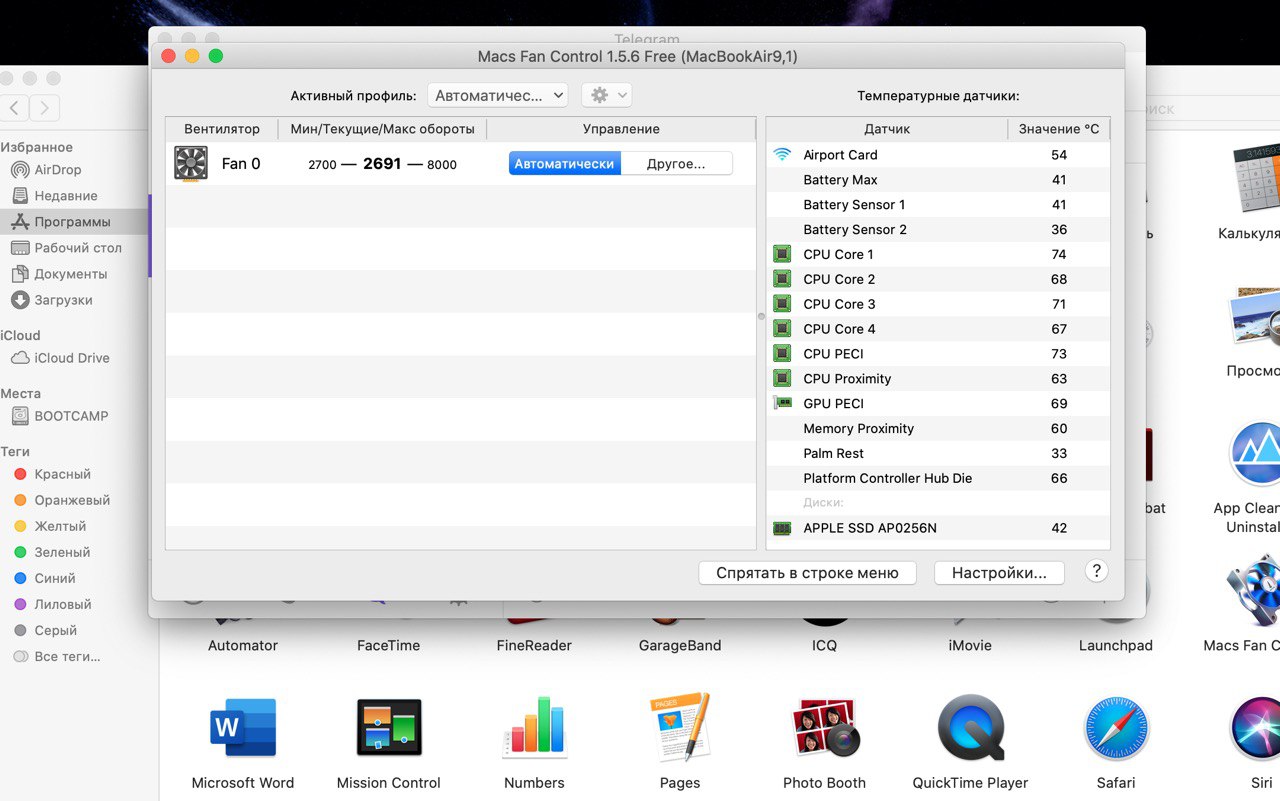Open the Siri app icon in Finder
Image resolution: width=1280 pixels, height=801 pixels.
tap(1257, 729)
